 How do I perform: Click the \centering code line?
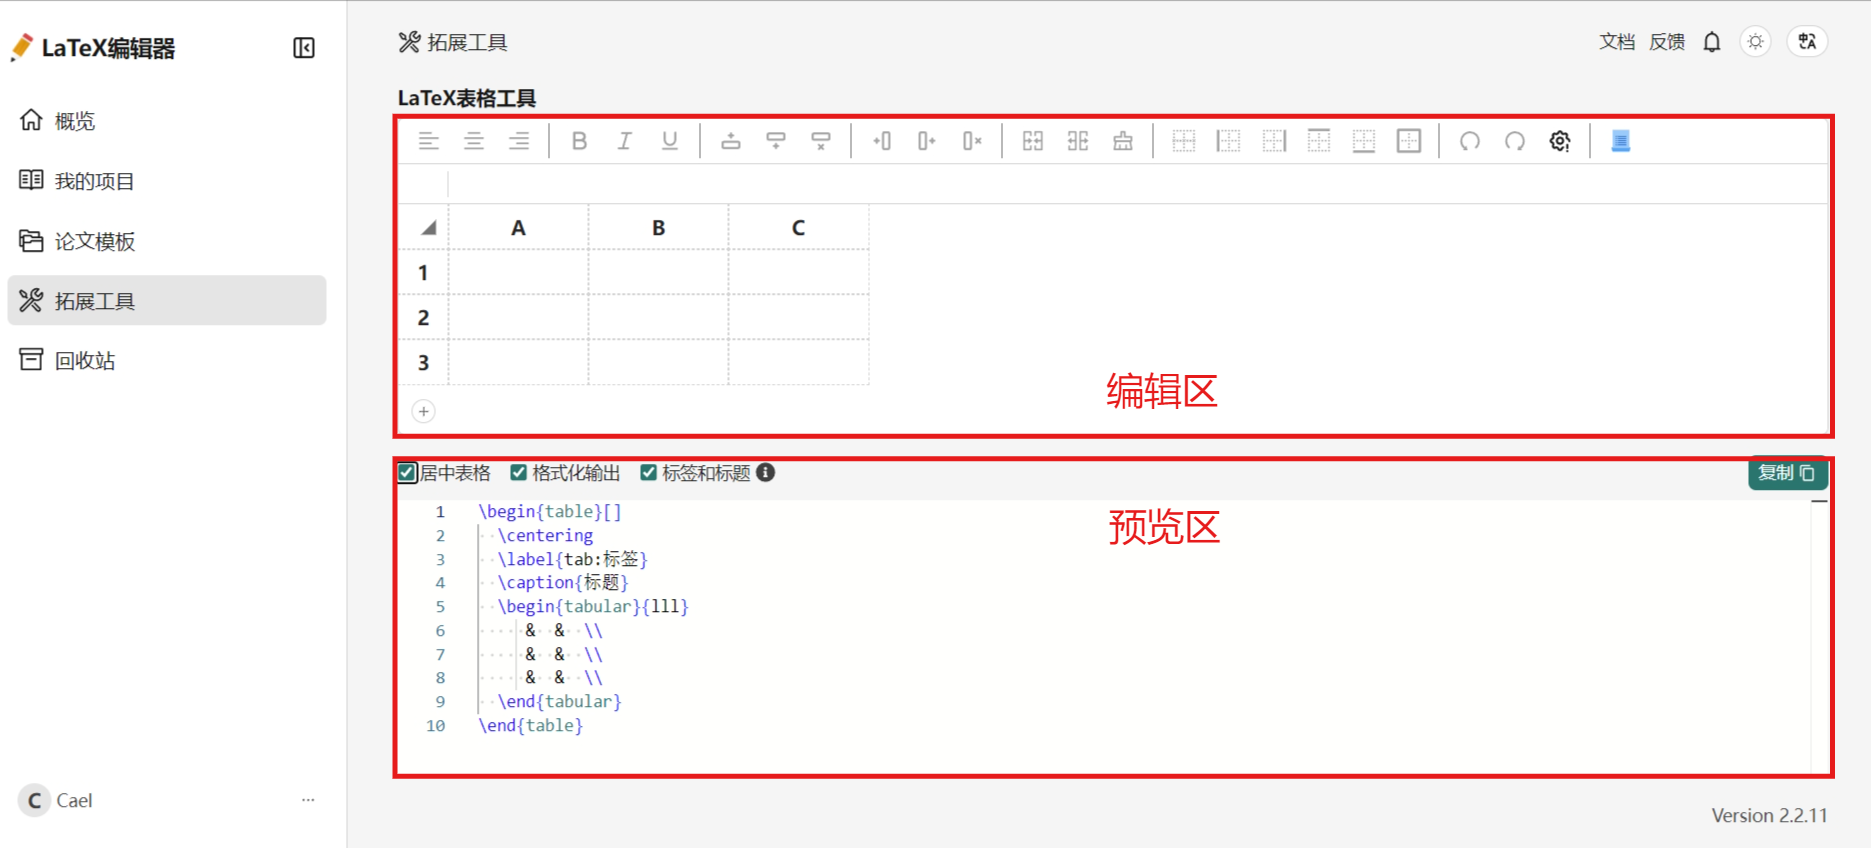pyautogui.click(x=545, y=535)
